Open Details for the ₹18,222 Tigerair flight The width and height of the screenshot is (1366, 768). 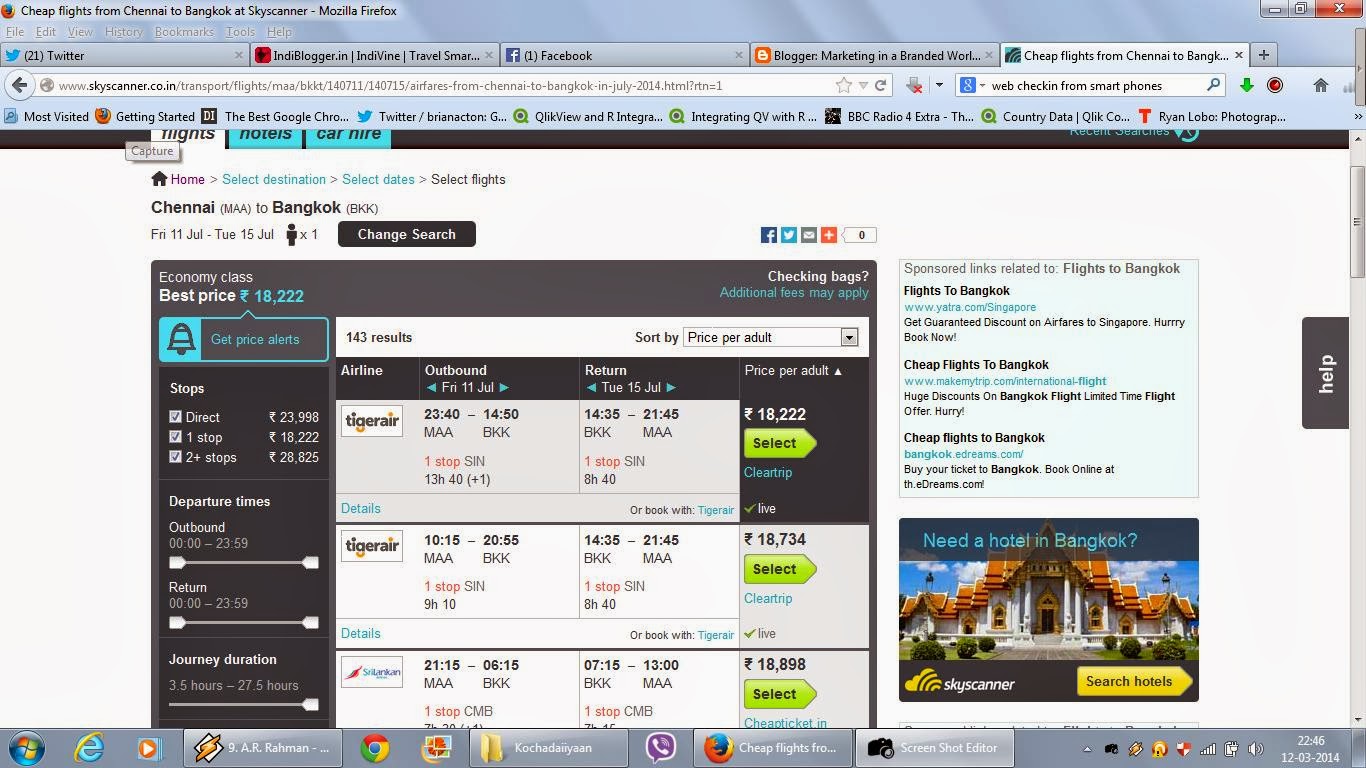tap(360, 508)
